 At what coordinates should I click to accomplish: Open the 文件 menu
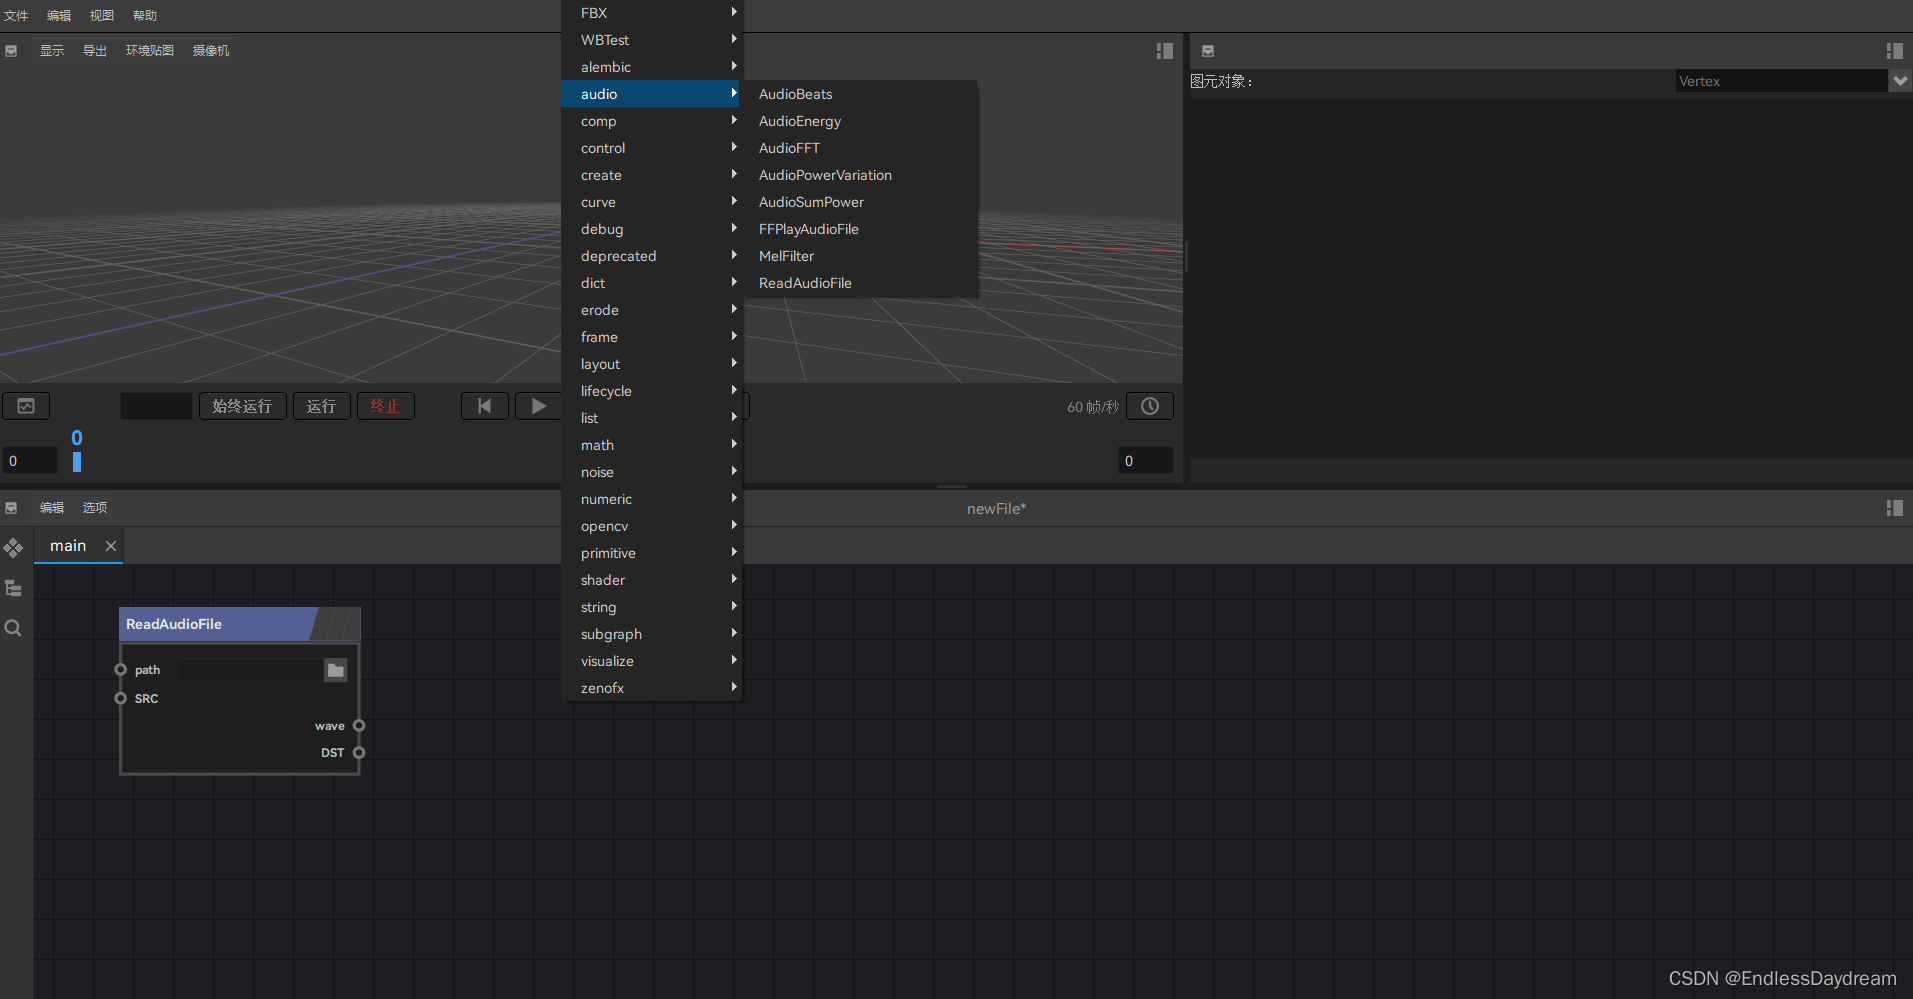16,15
